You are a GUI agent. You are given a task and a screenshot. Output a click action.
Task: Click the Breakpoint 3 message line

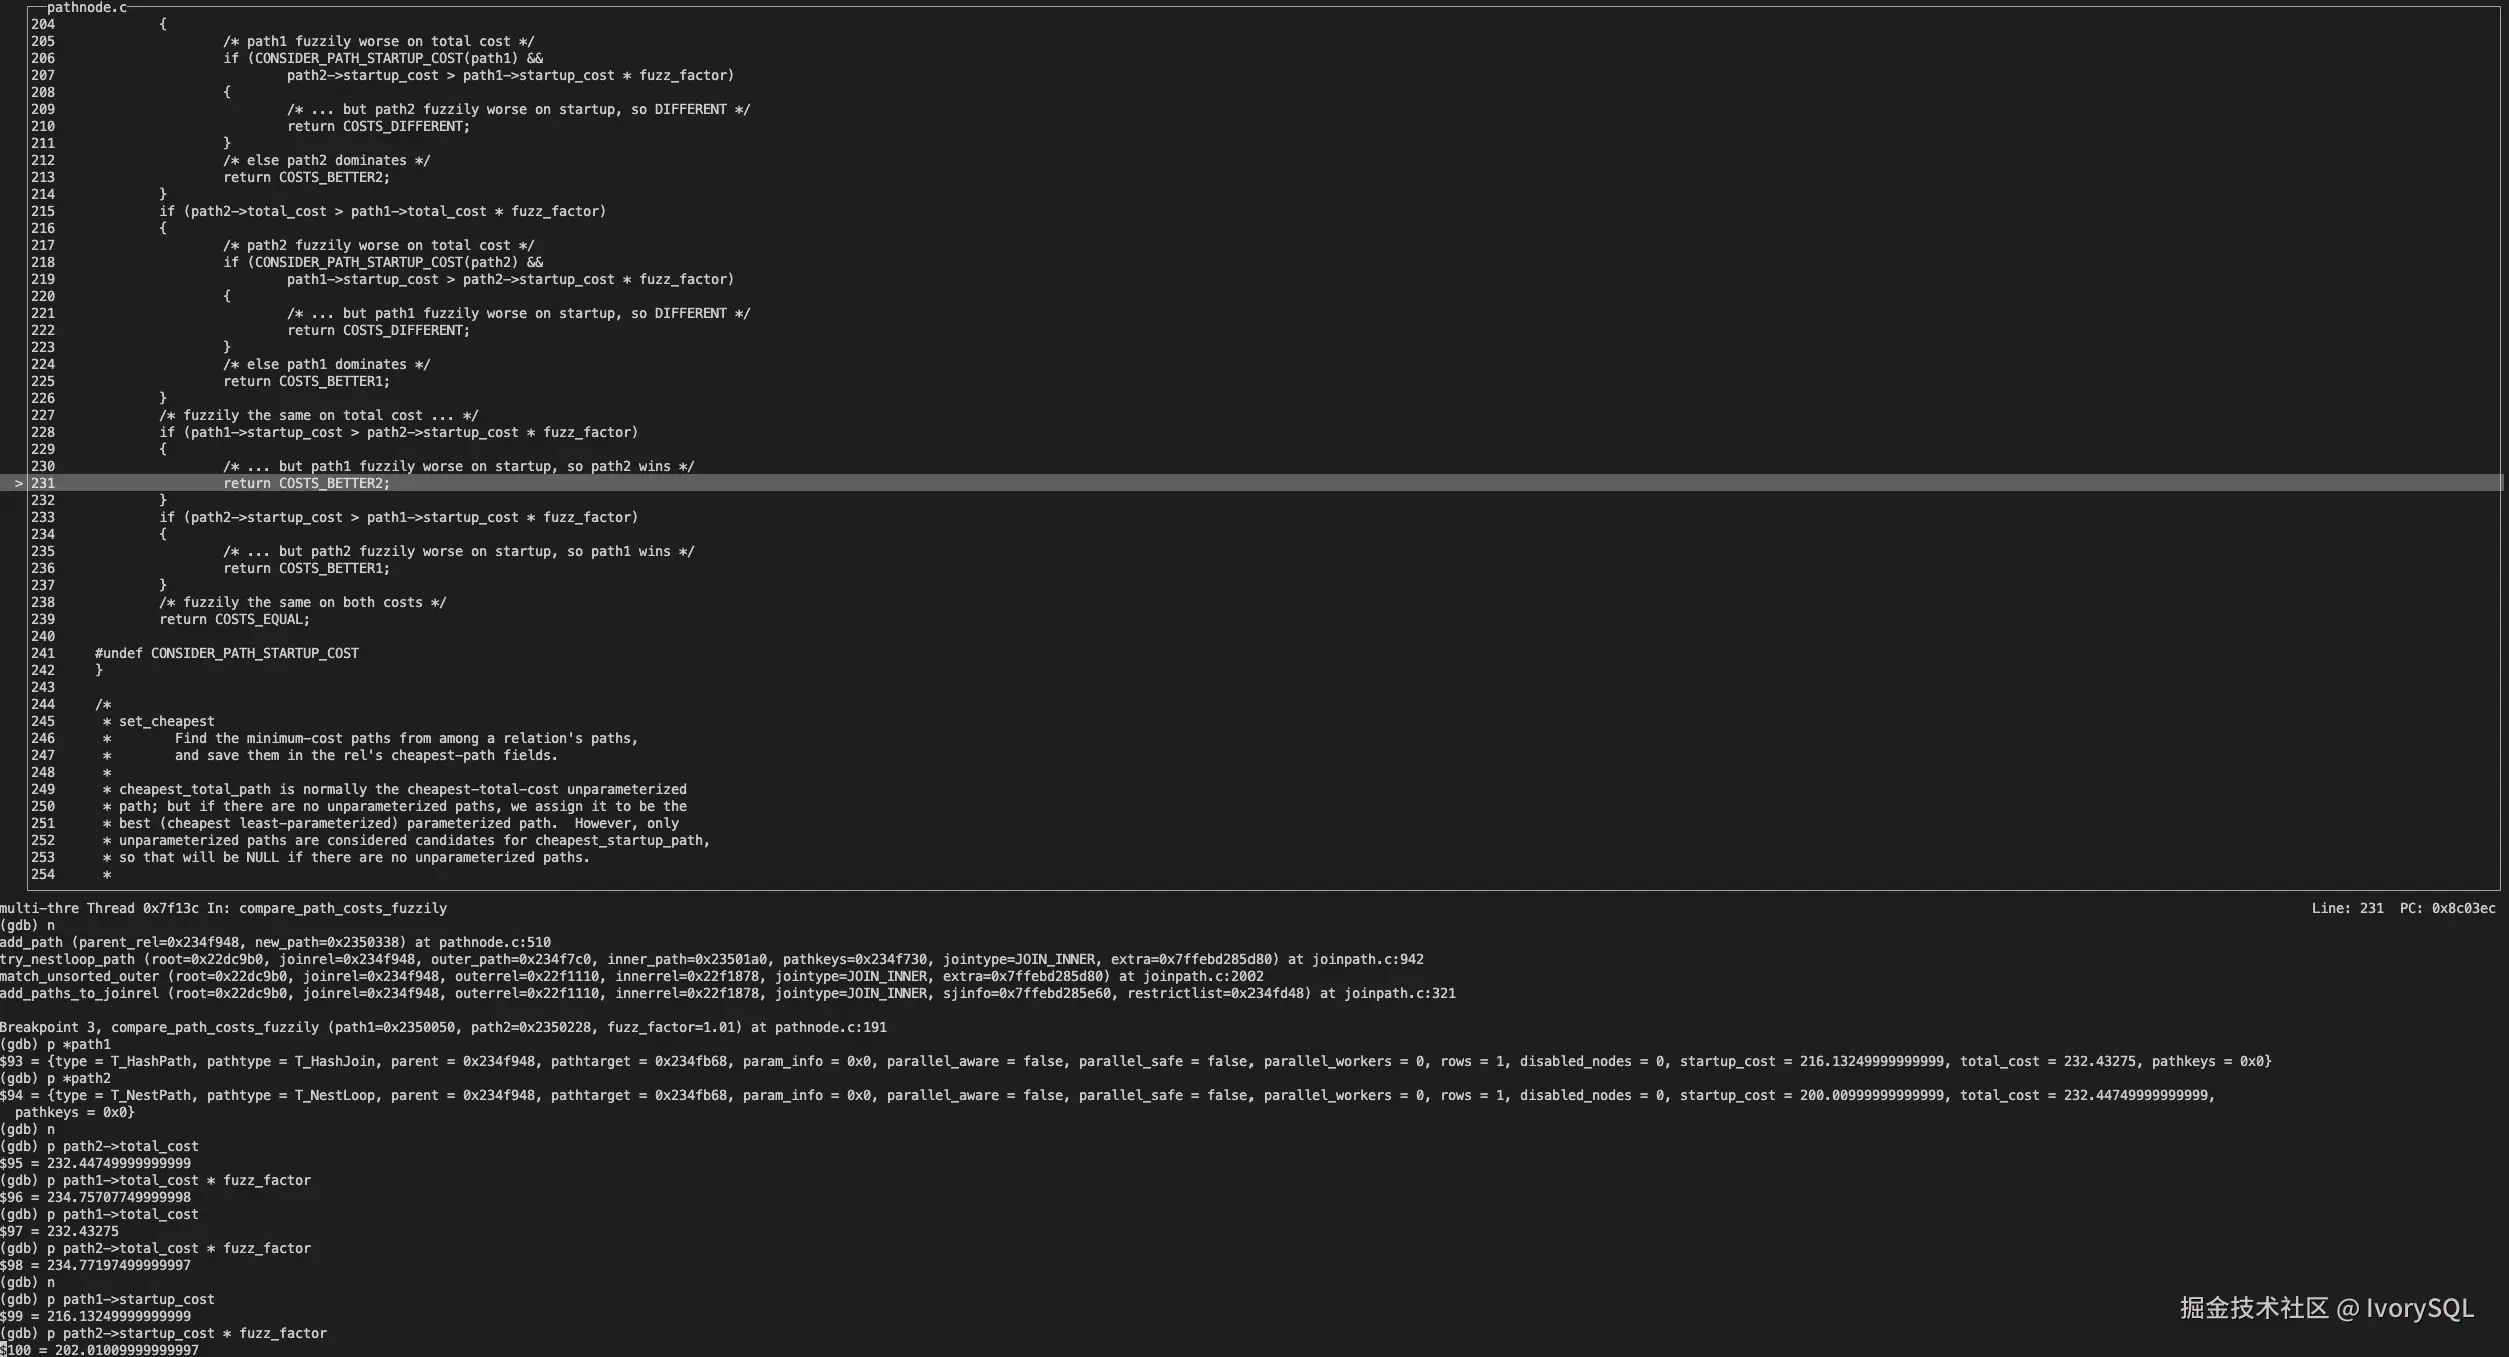pos(443,1028)
